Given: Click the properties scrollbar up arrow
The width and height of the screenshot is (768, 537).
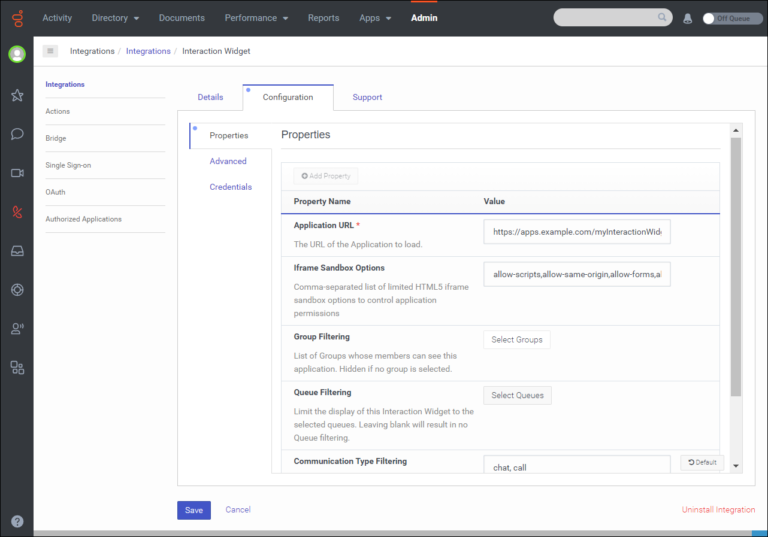Looking at the screenshot, I should tap(736, 130).
